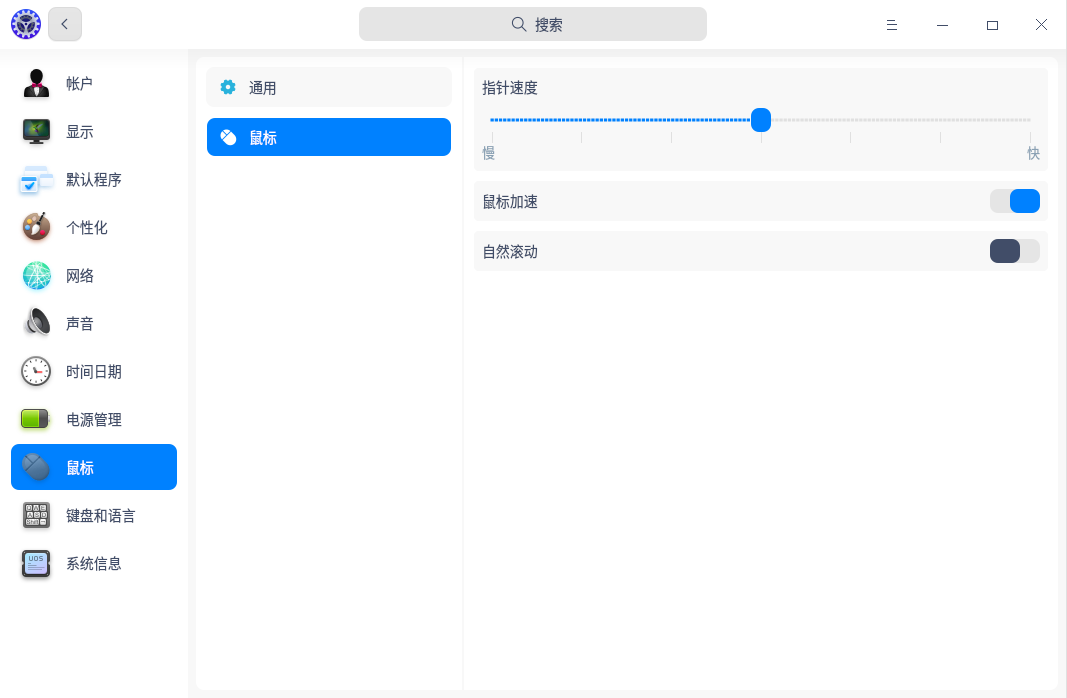The width and height of the screenshot is (1067, 698).
Task: Select the 声音 (Sound) speaker icon
Action: click(x=37, y=323)
